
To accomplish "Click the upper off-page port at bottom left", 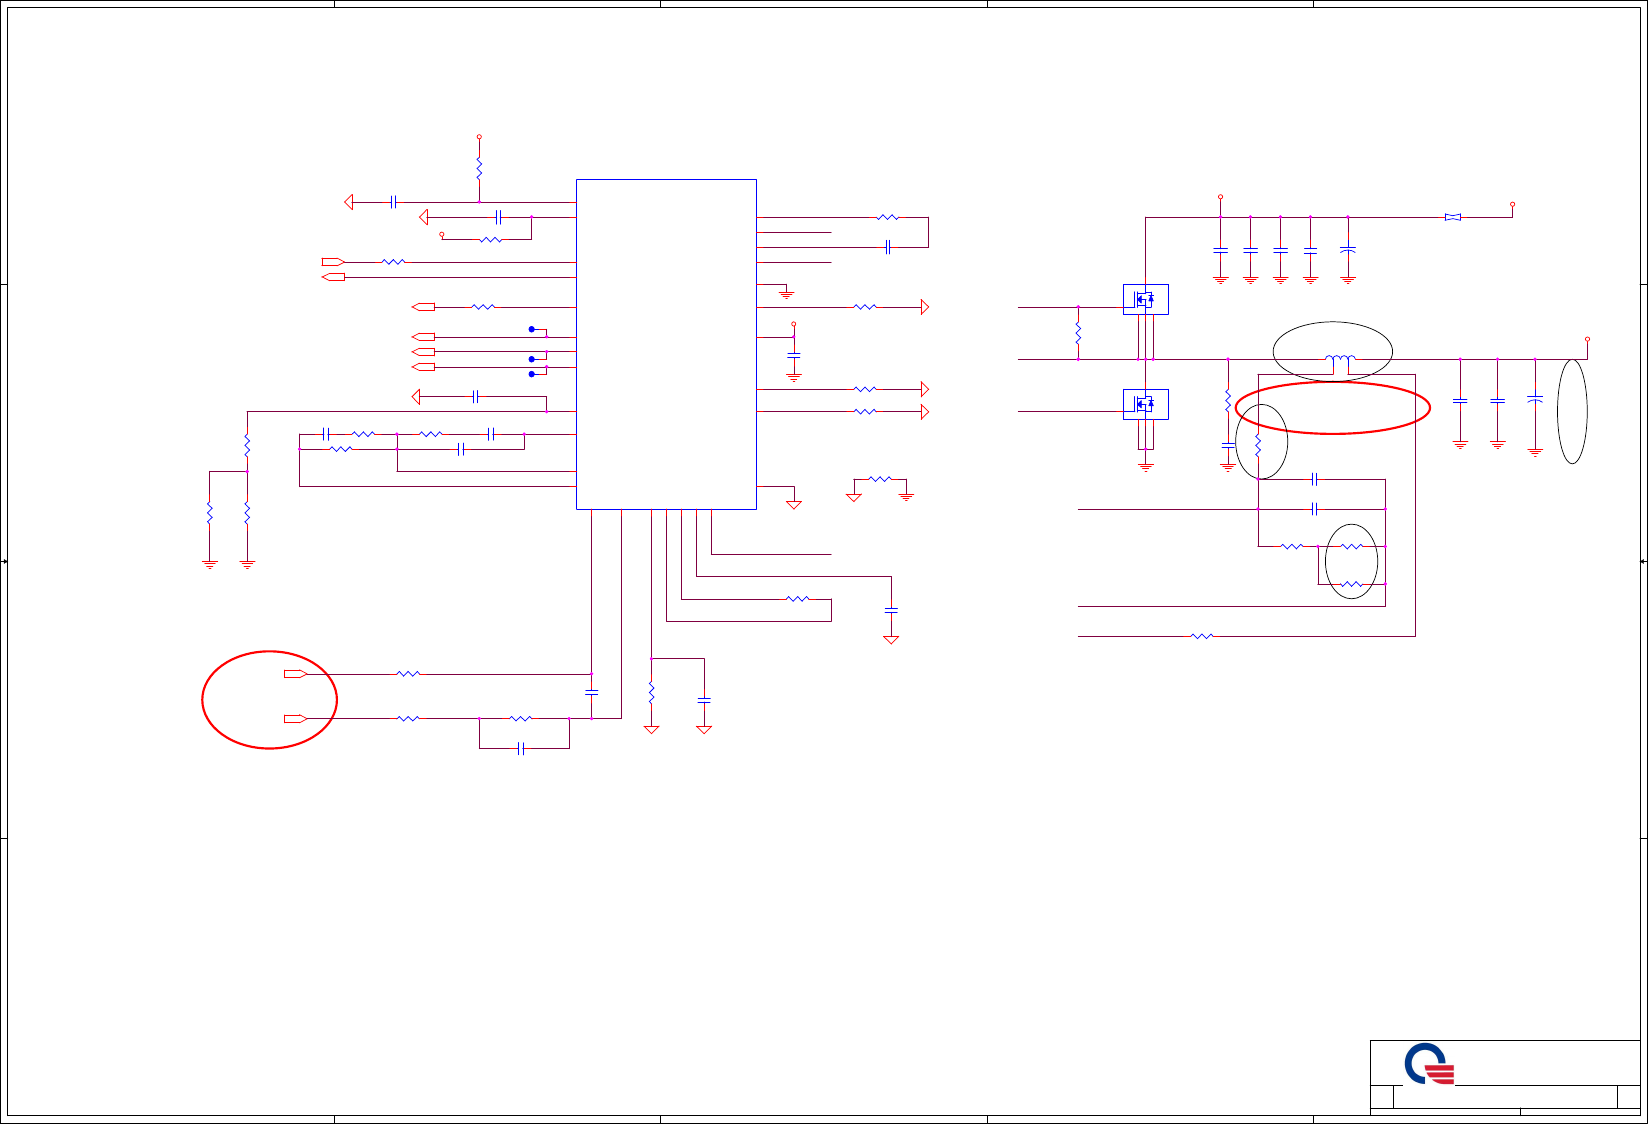I will click(295, 674).
